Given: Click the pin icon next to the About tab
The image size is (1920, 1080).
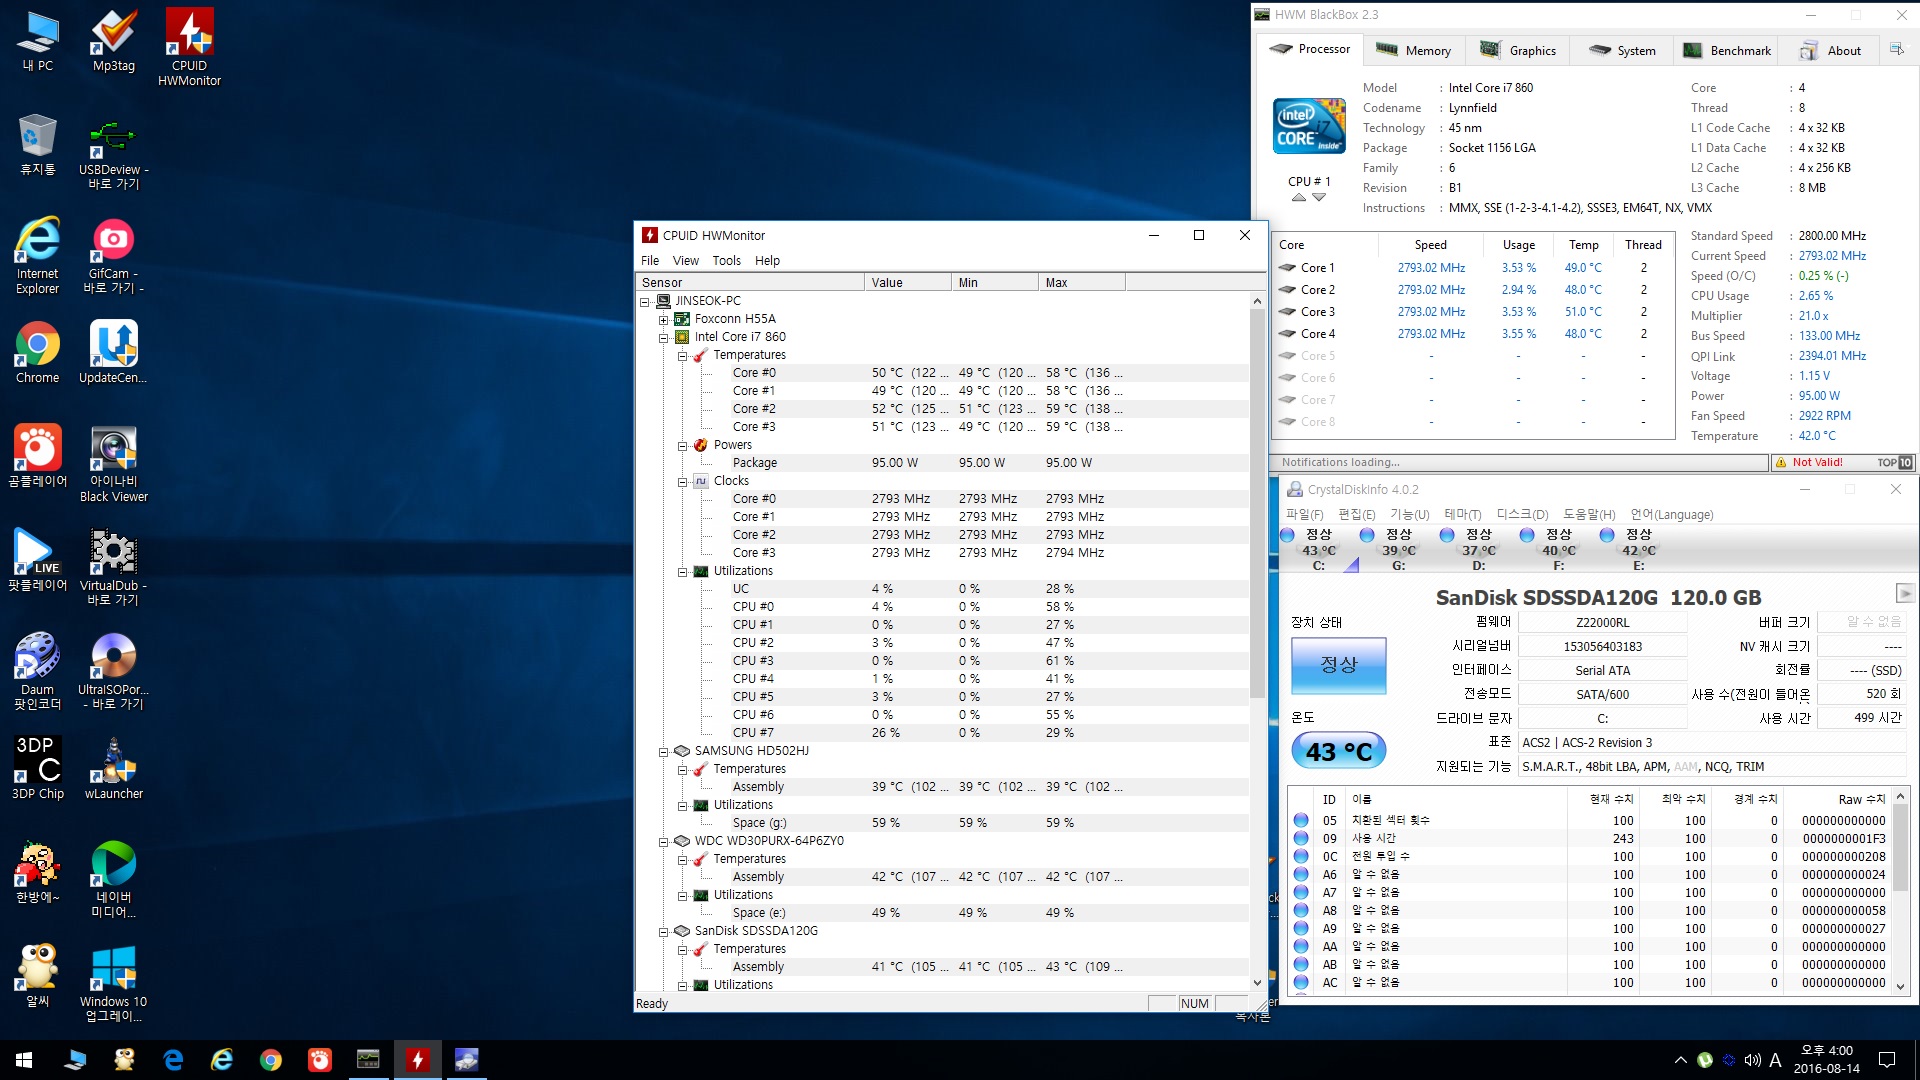Looking at the screenshot, I should click(x=1896, y=49).
